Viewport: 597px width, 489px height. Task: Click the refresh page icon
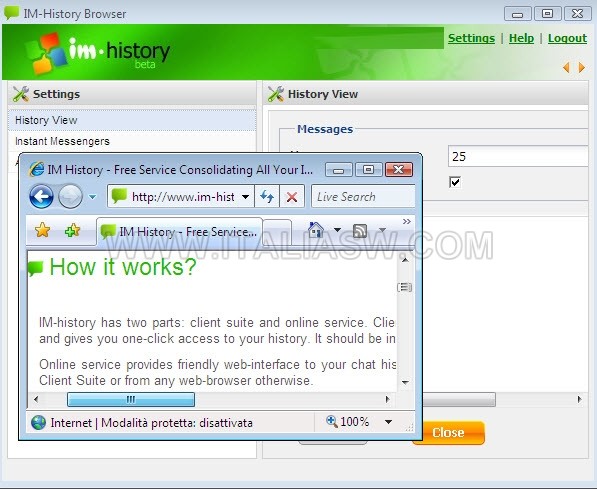coord(267,197)
